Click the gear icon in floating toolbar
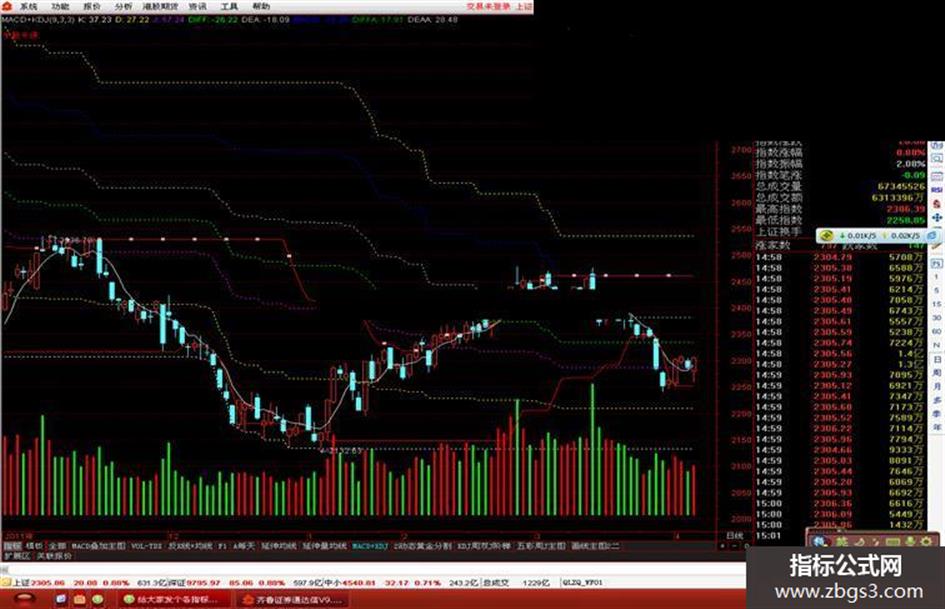The height and width of the screenshot is (609, 945). tap(926, 541)
